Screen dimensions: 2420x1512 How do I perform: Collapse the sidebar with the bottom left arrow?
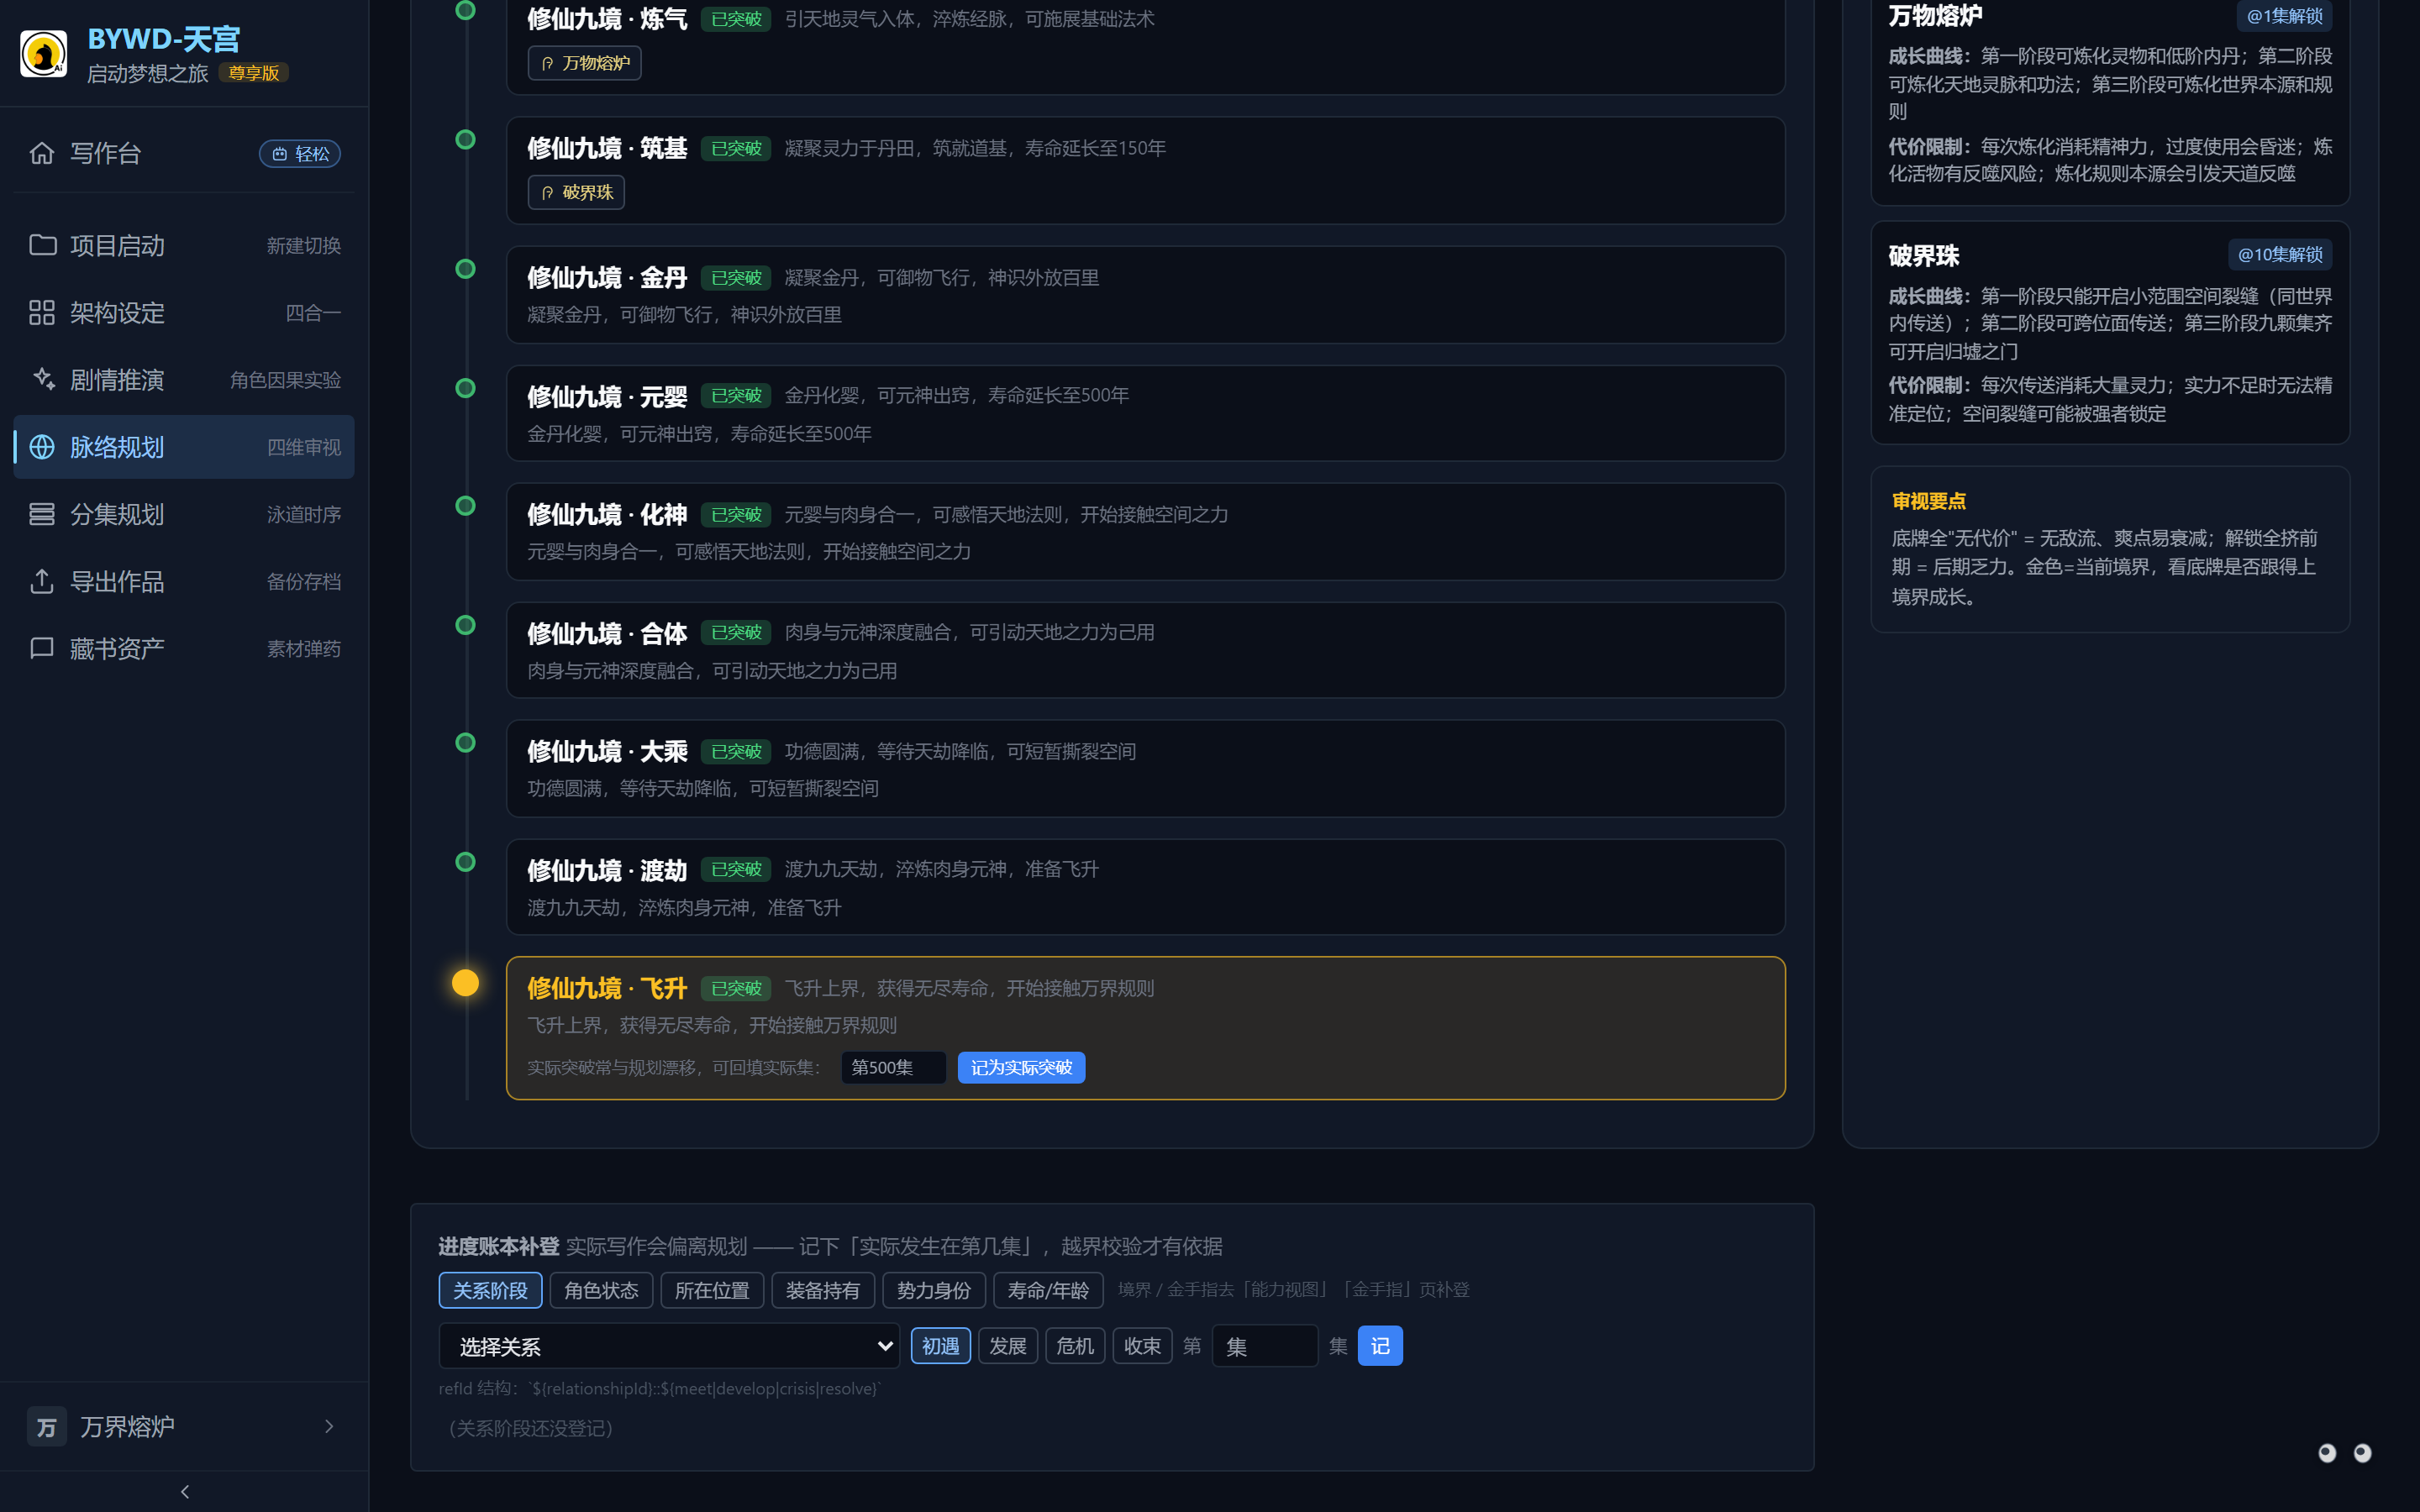click(x=184, y=1492)
